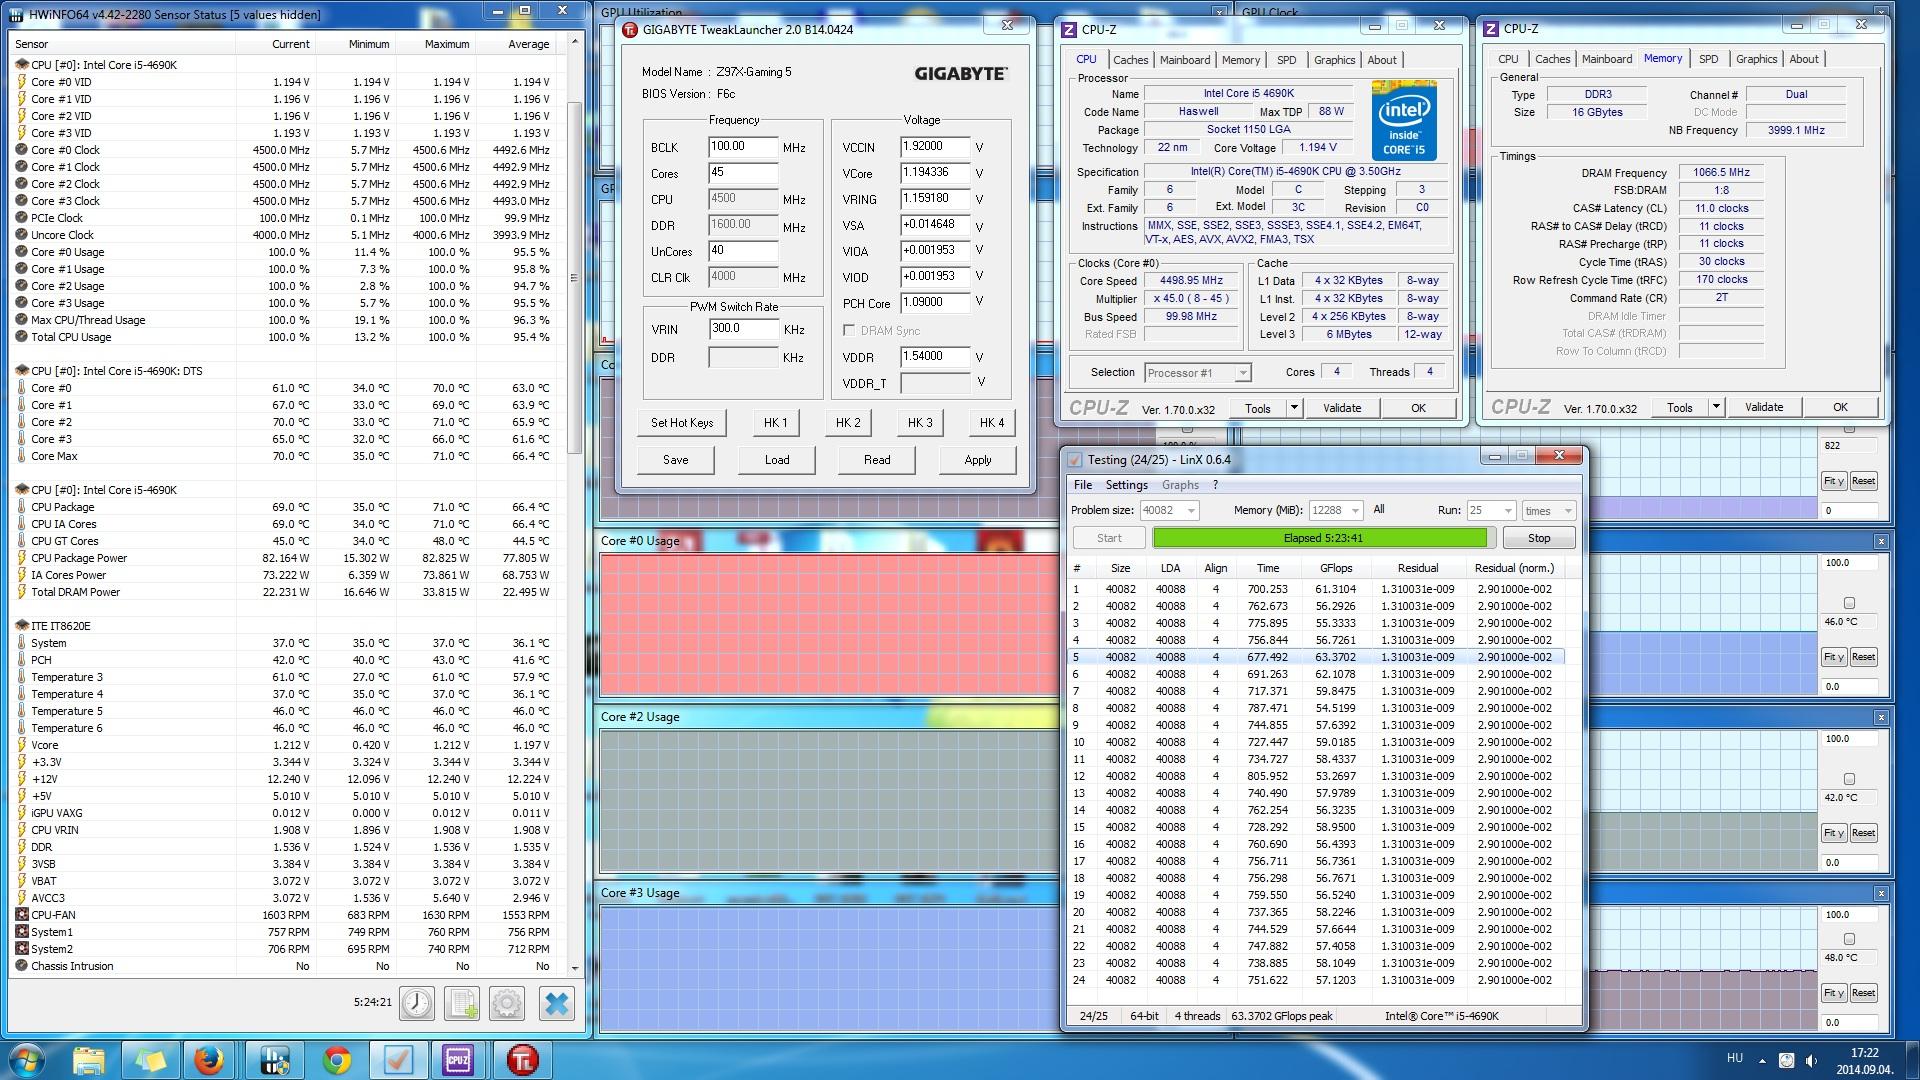The width and height of the screenshot is (1920, 1080).
Task: Click Validate in CPU-Z CPU window
Action: coord(1342,408)
